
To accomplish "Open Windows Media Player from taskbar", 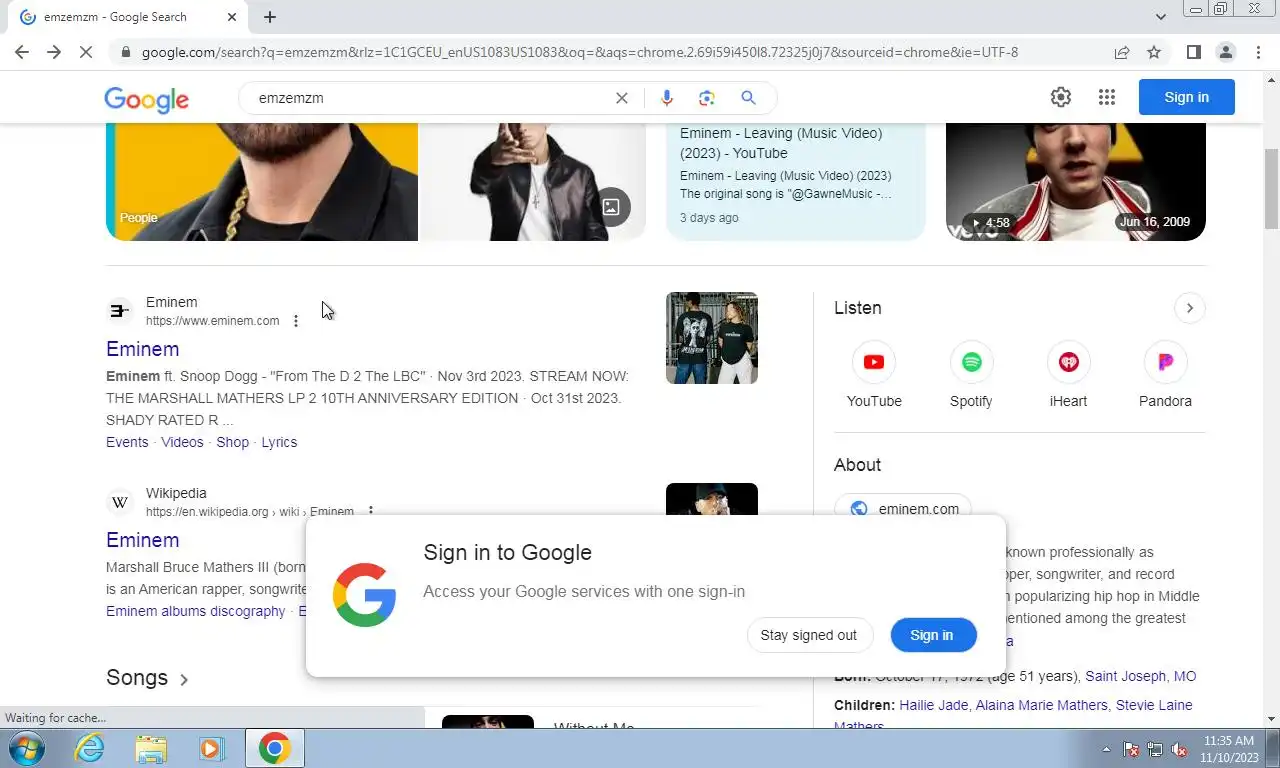I will tap(211, 748).
